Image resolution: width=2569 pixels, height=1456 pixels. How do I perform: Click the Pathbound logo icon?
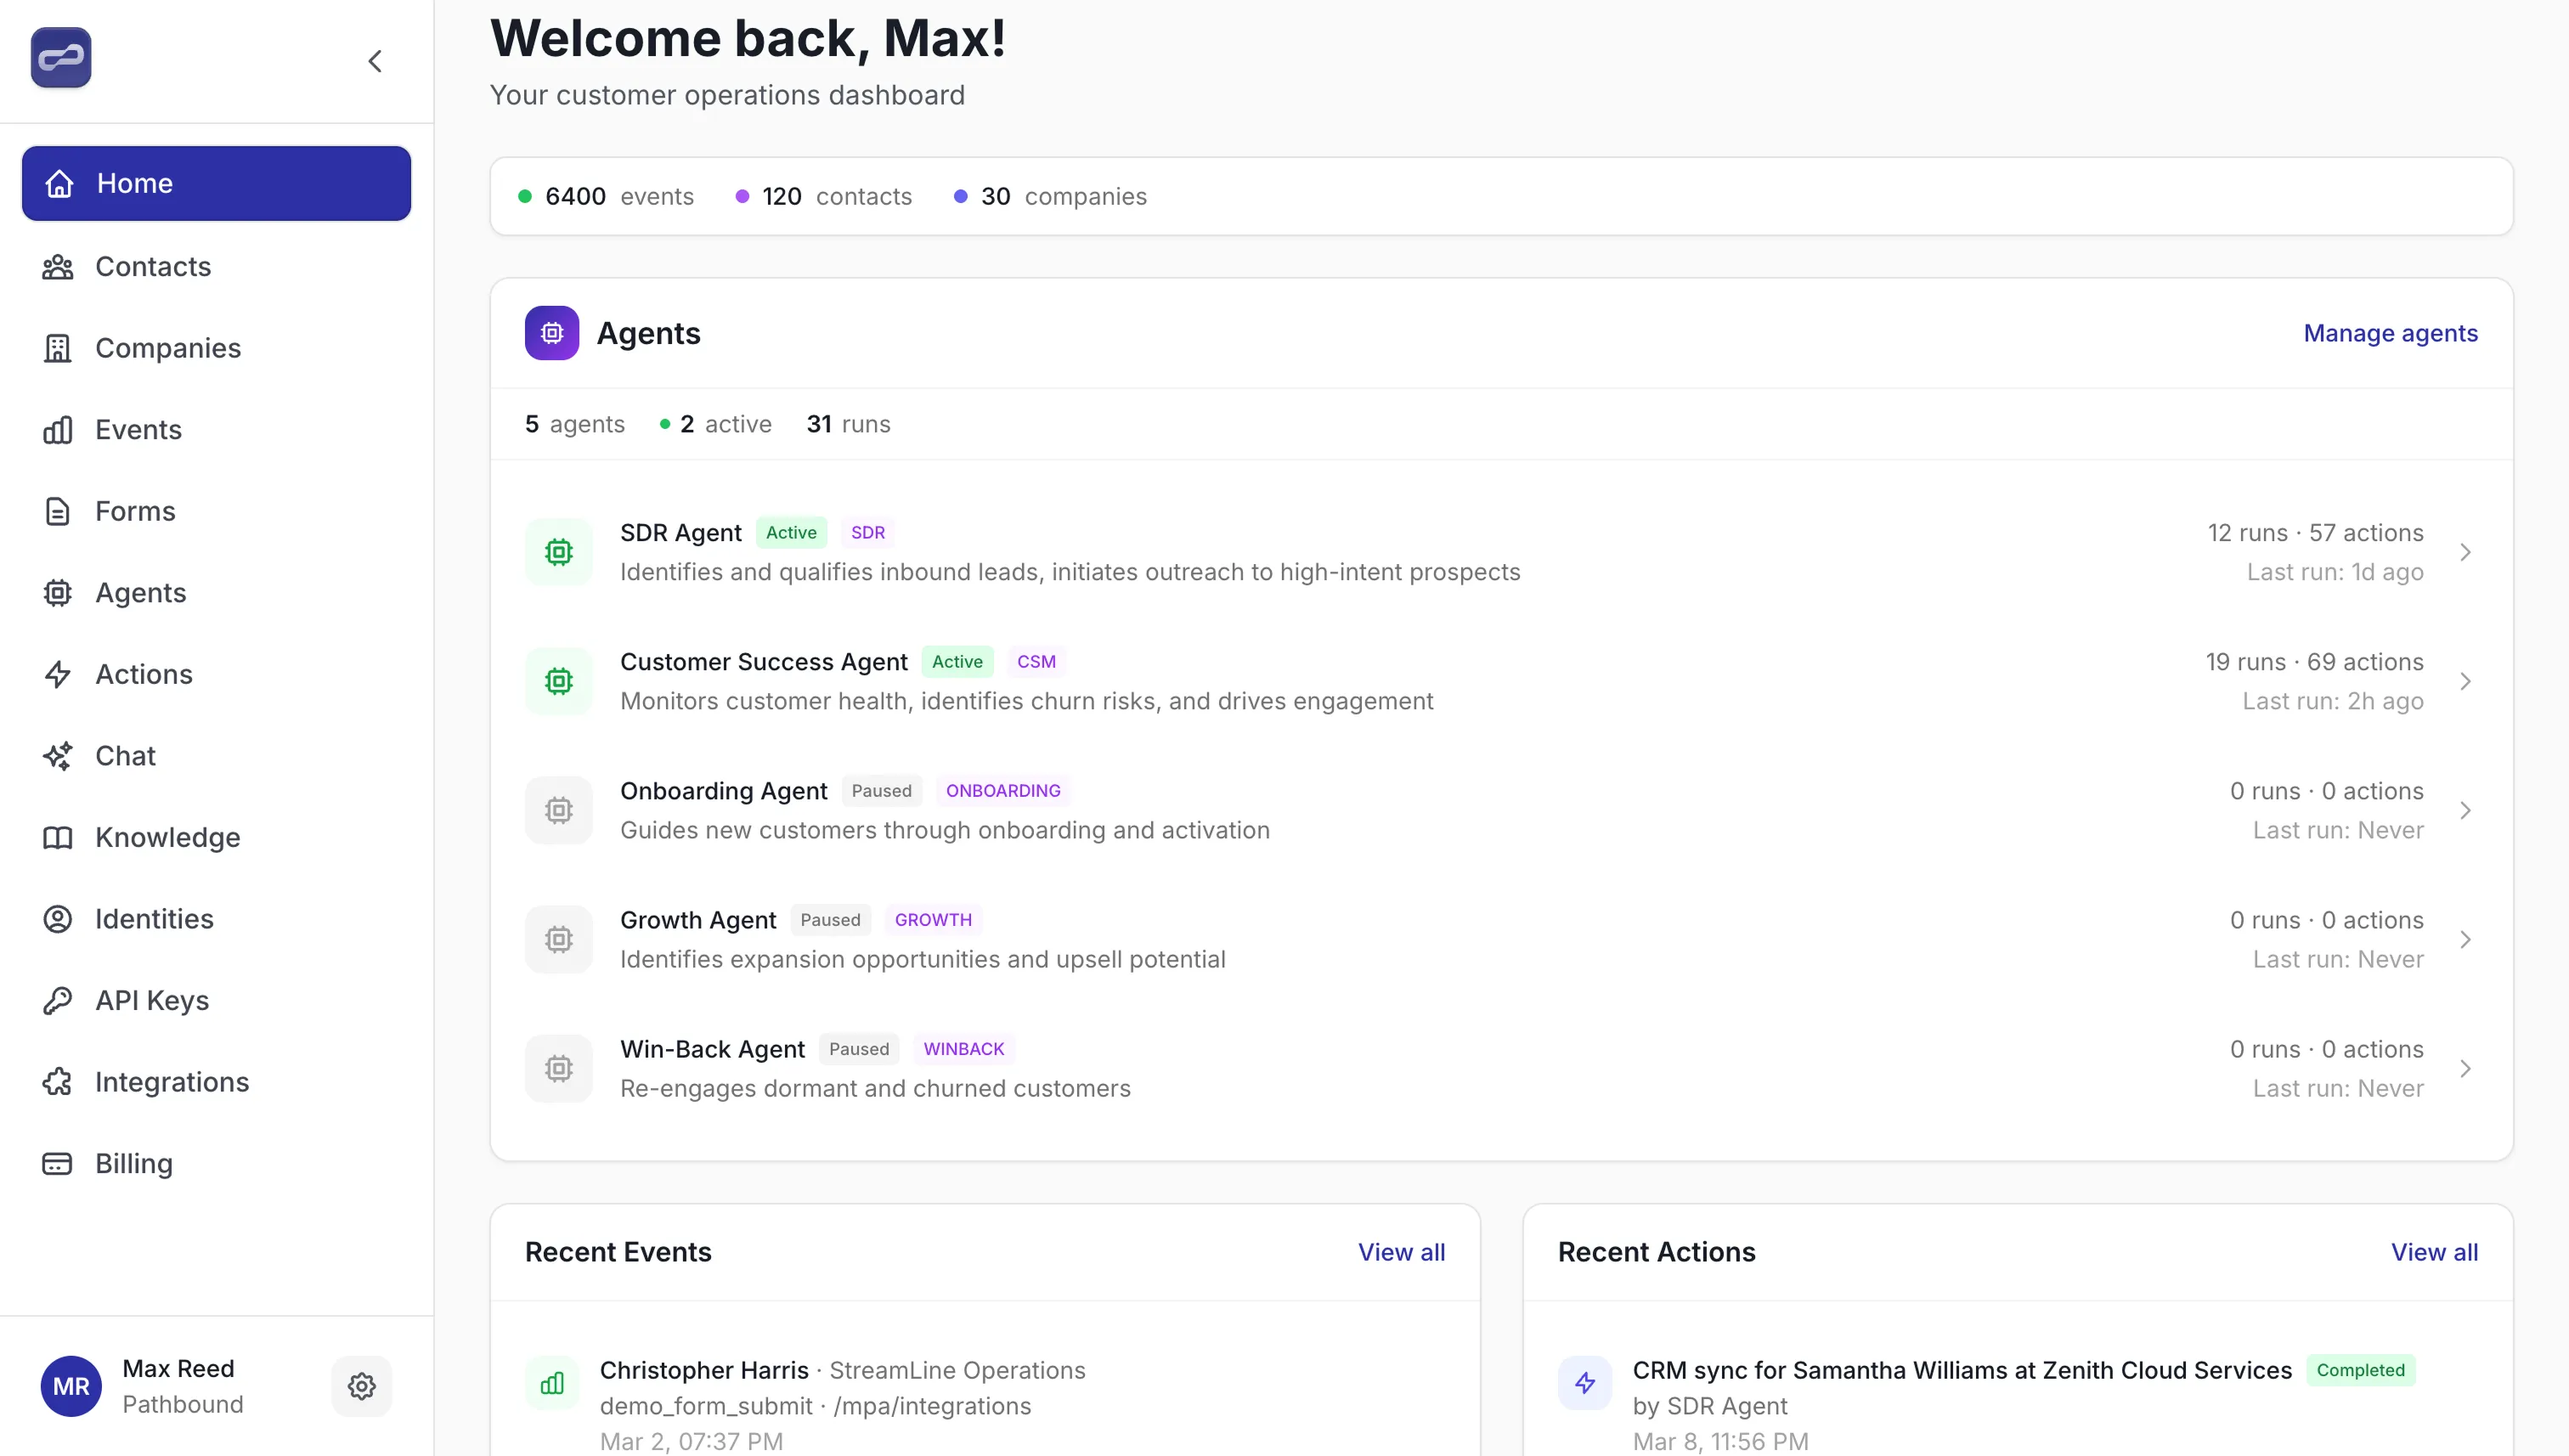61,58
